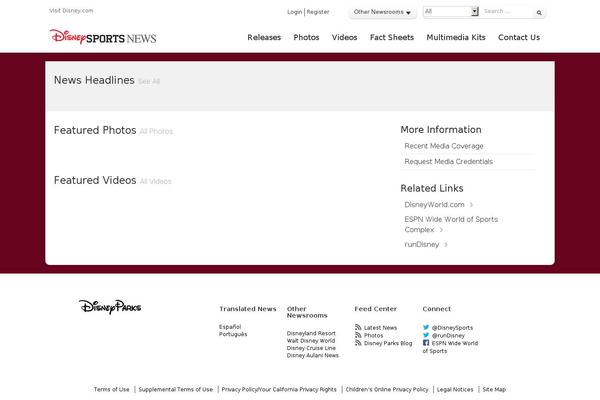This screenshot has width=600, height=400.
Task: Click into the Search text field
Action: click(505, 12)
